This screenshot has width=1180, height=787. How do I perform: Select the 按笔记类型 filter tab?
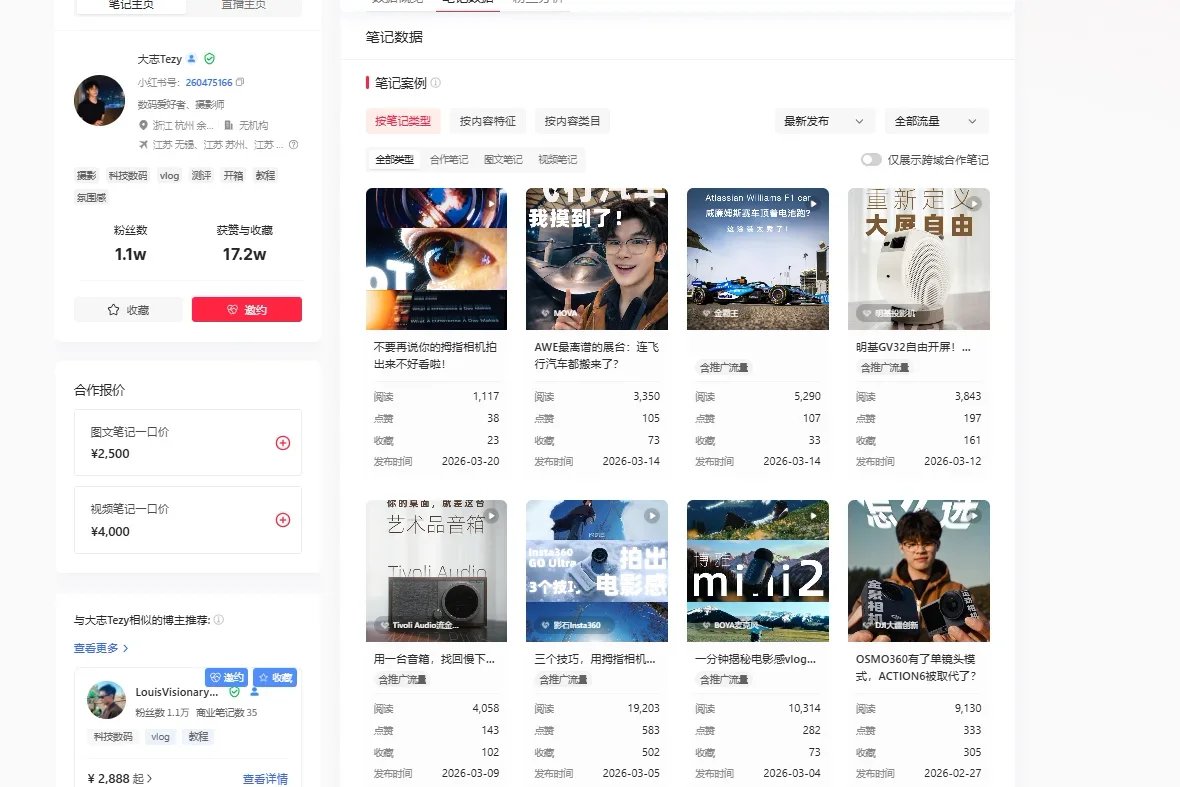403,121
